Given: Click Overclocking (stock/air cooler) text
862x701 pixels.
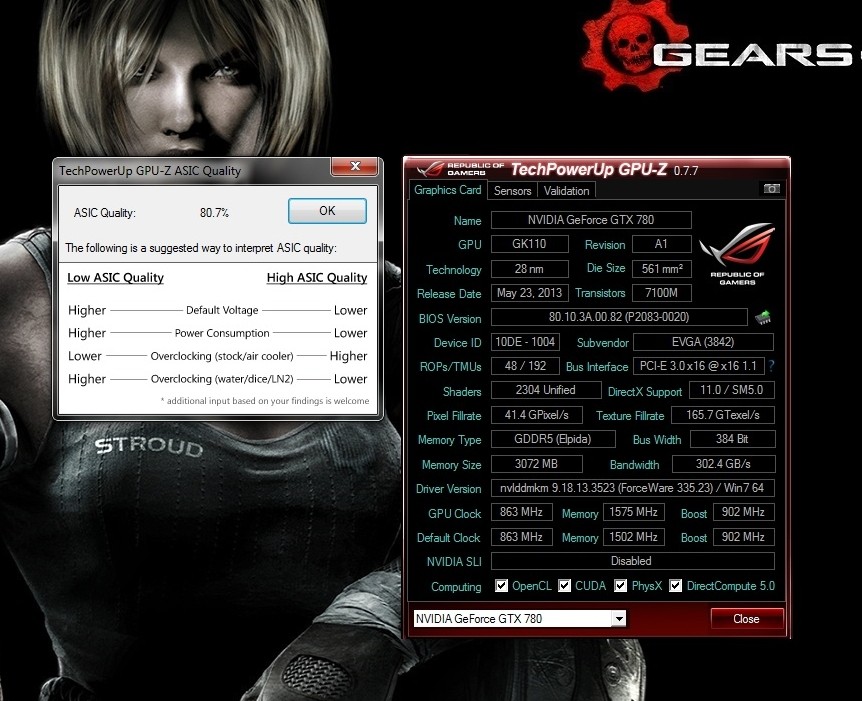Looking at the screenshot, I should tap(222, 356).
